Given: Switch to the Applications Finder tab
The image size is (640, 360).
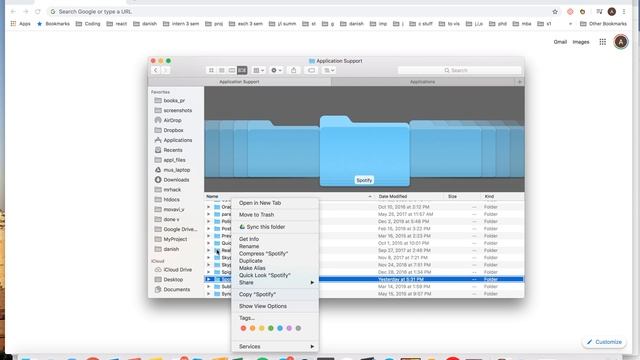Looking at the screenshot, I should tap(422, 82).
